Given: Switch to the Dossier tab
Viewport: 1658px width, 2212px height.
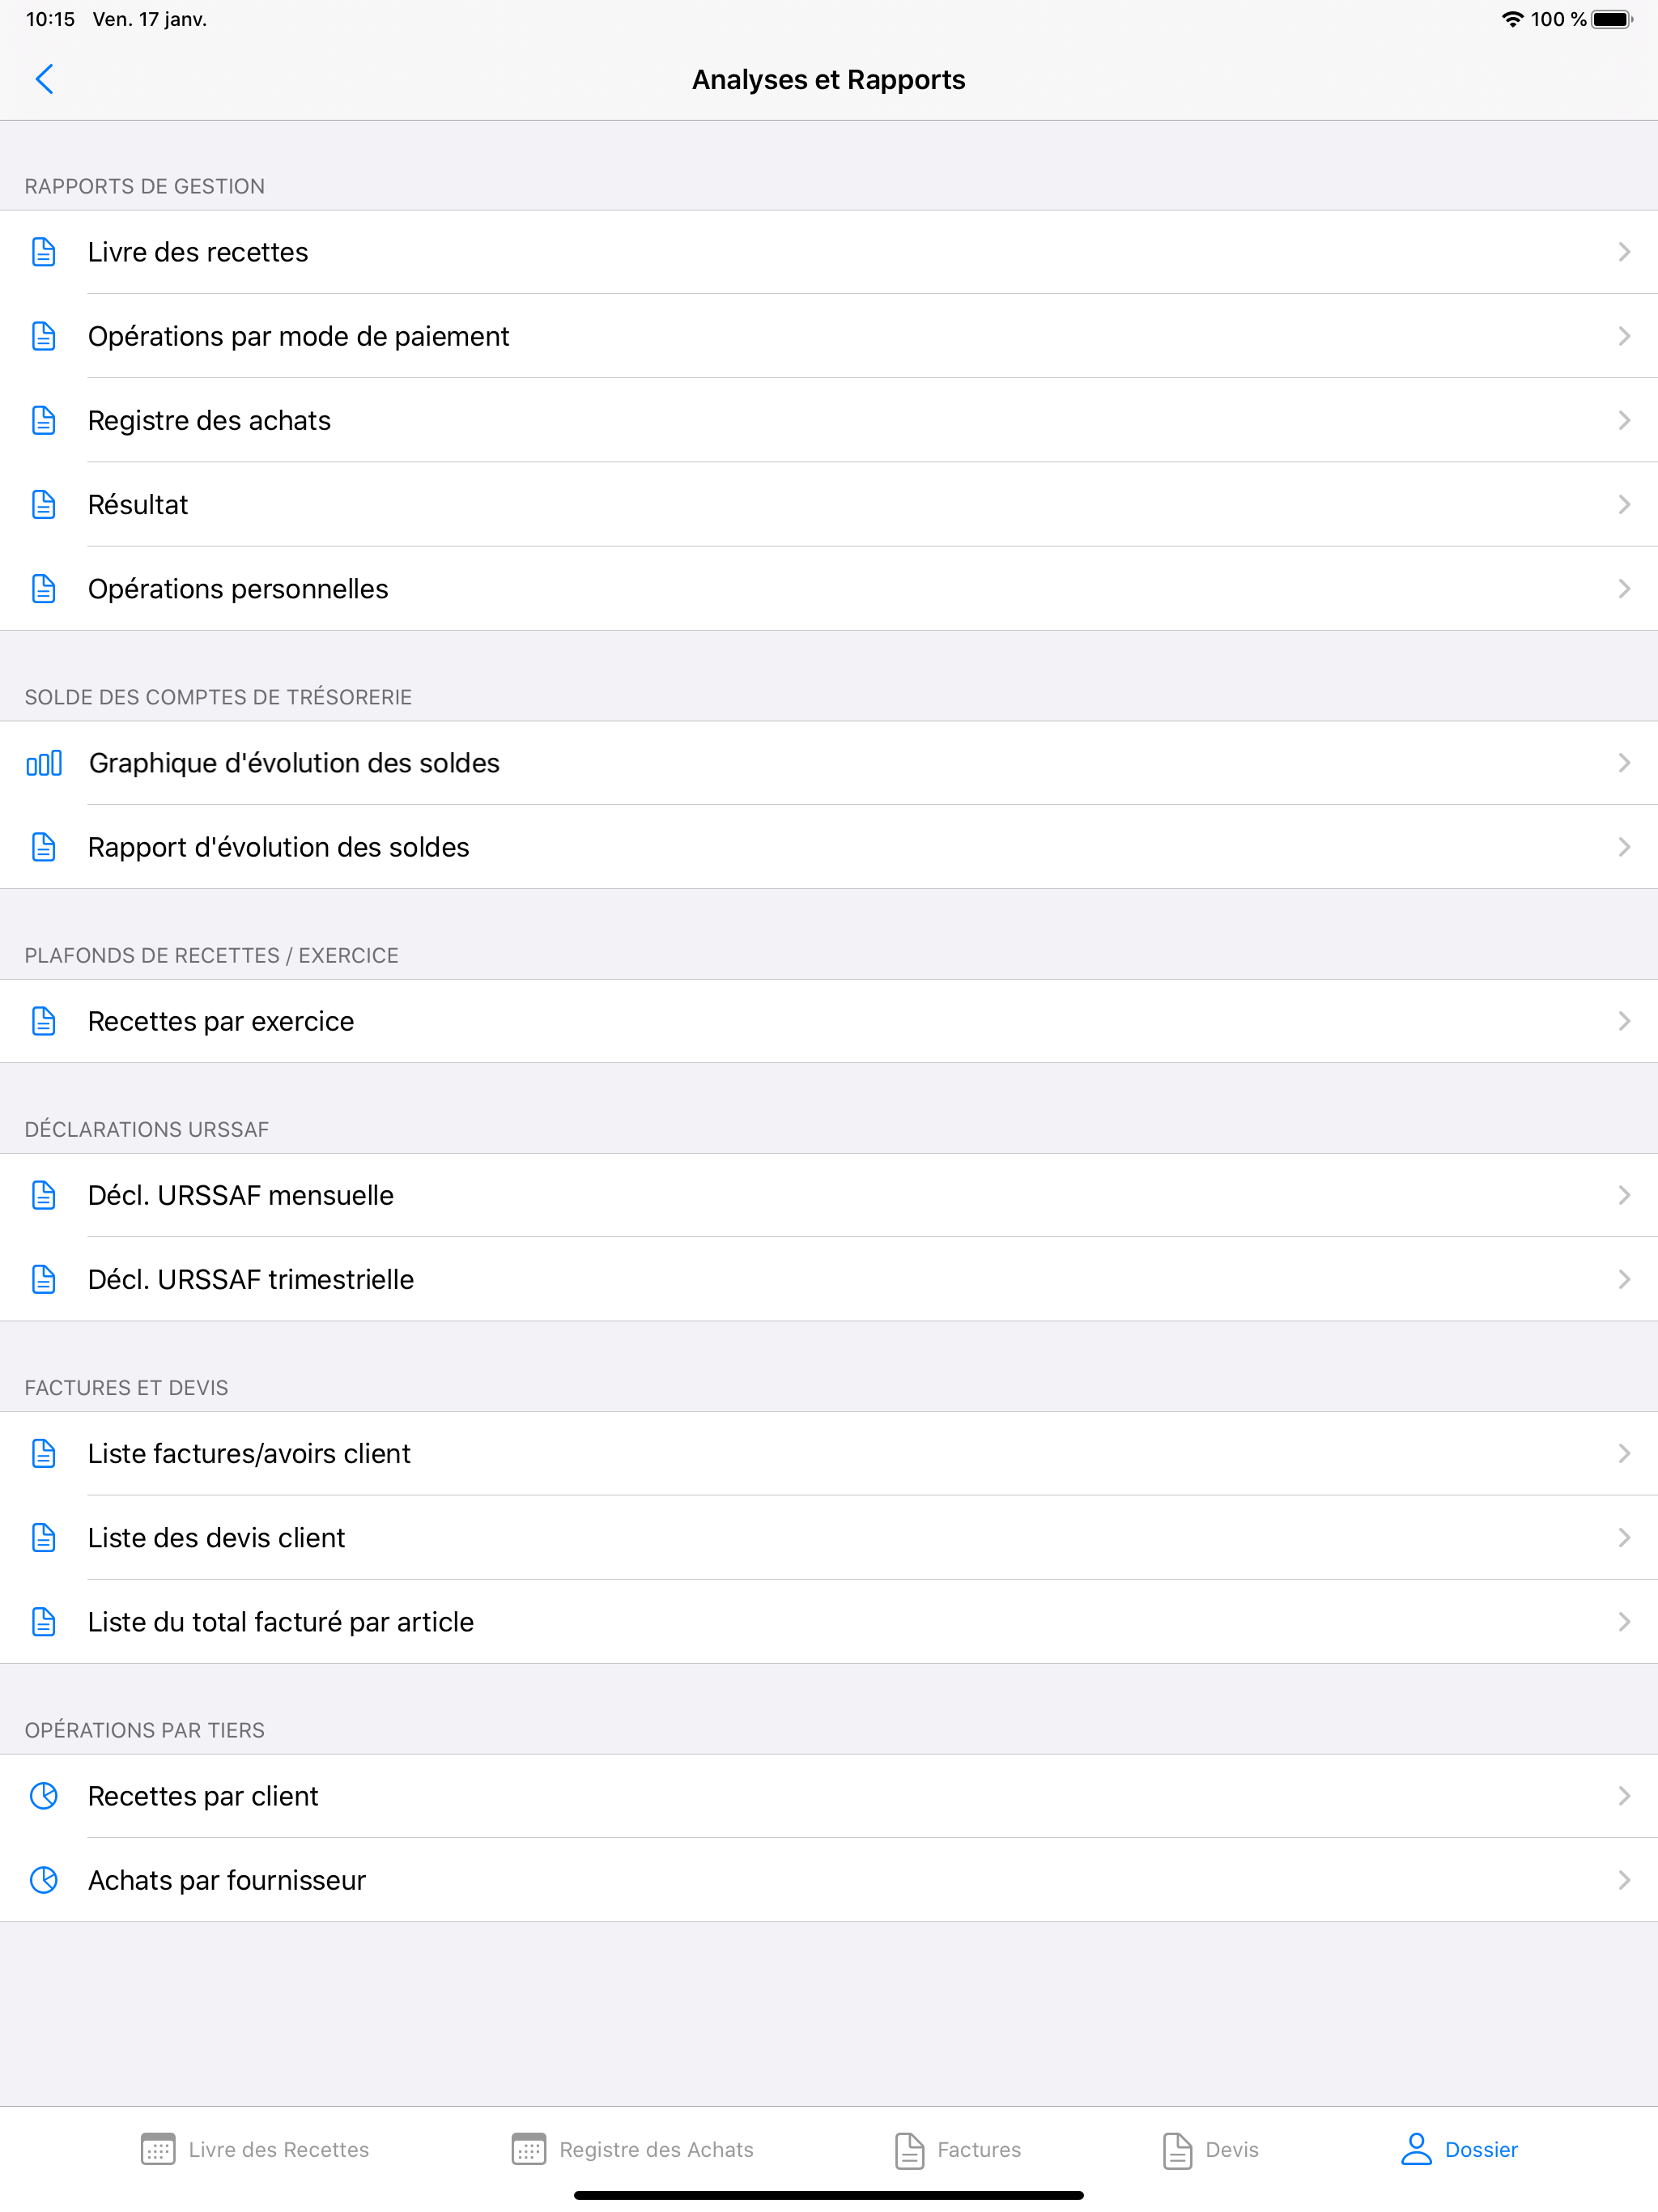Looking at the screenshot, I should pyautogui.click(x=1463, y=2148).
